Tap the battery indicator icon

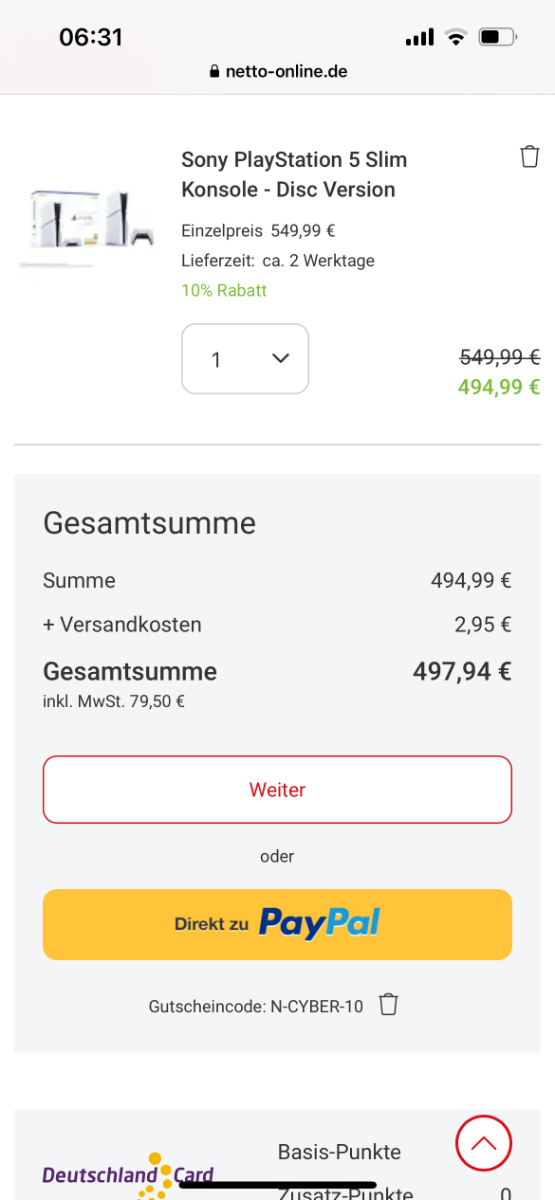[x=498, y=38]
